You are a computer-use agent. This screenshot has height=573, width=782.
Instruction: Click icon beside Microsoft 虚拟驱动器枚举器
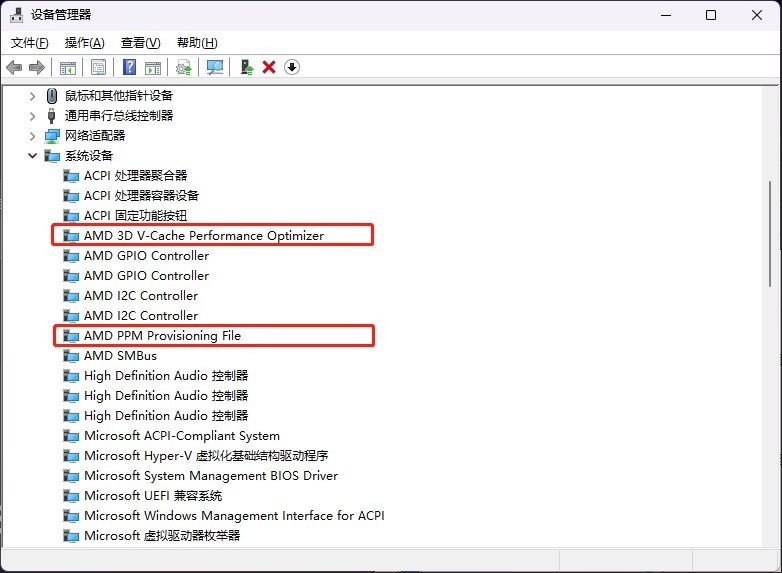[x=71, y=536]
